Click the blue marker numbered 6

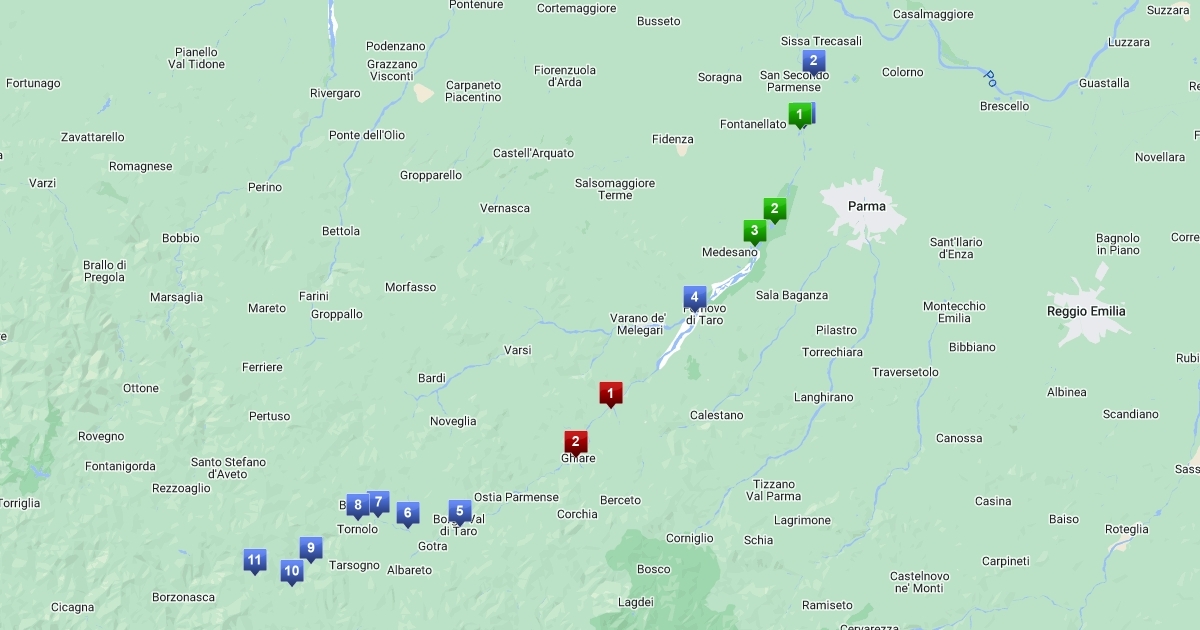406,513
